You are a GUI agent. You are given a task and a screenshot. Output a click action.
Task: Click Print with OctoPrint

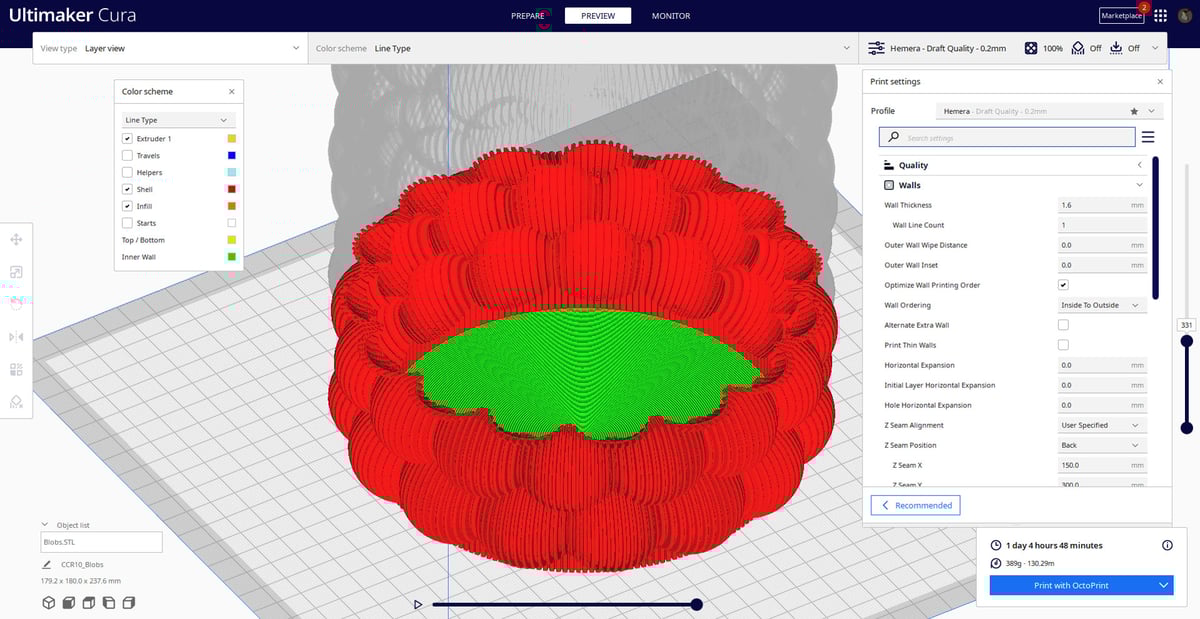[x=1071, y=585]
